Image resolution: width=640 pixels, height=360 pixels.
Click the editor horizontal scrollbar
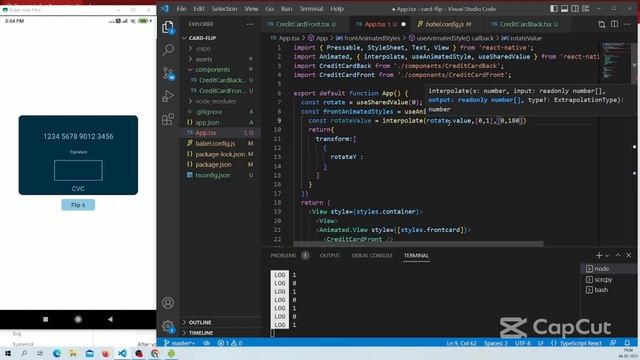coord(418,244)
